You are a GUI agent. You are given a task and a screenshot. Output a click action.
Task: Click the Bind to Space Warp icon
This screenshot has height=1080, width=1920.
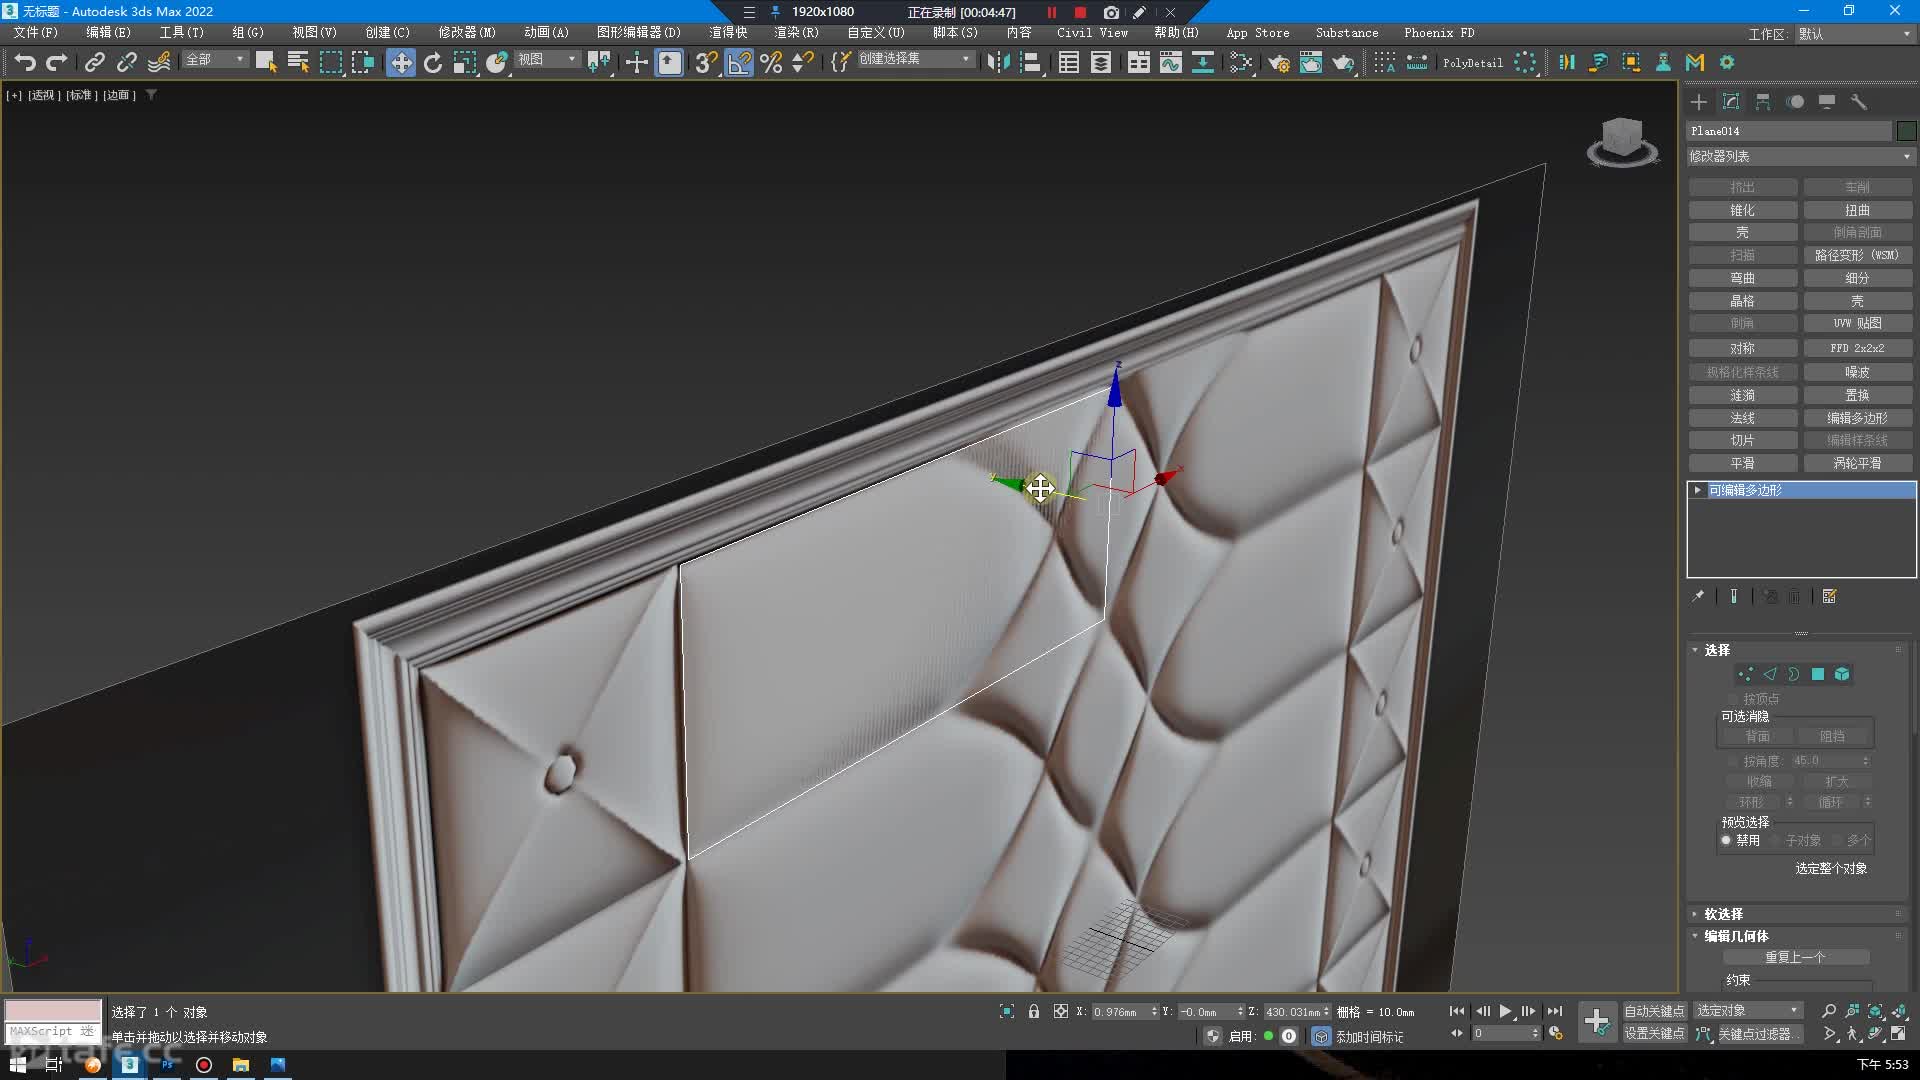tap(159, 62)
